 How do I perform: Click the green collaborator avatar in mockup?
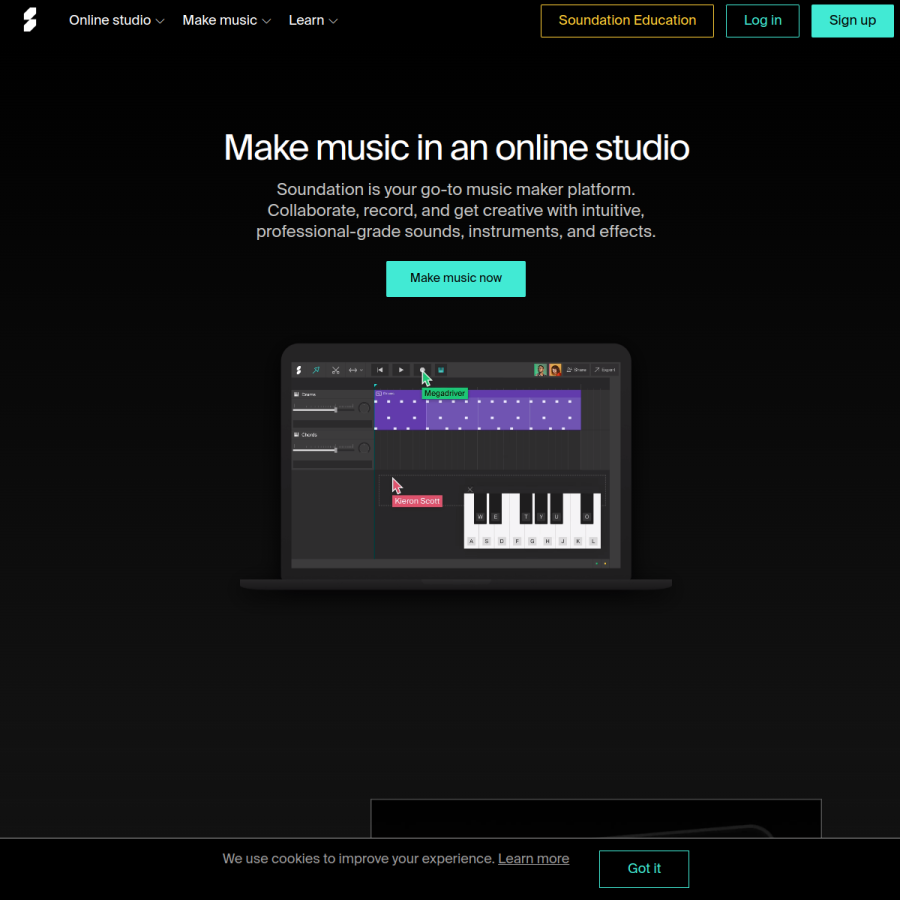[x=540, y=370]
